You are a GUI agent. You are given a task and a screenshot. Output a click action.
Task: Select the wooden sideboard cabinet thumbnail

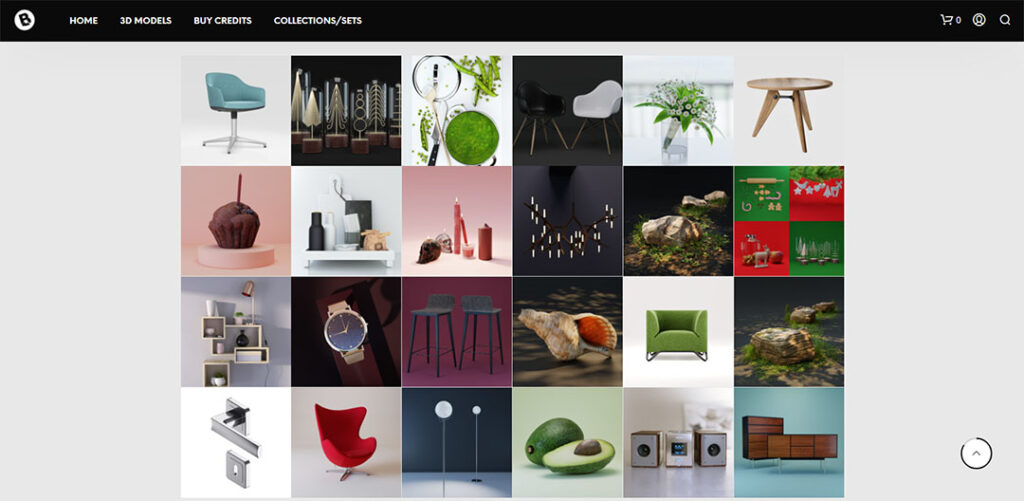789,442
